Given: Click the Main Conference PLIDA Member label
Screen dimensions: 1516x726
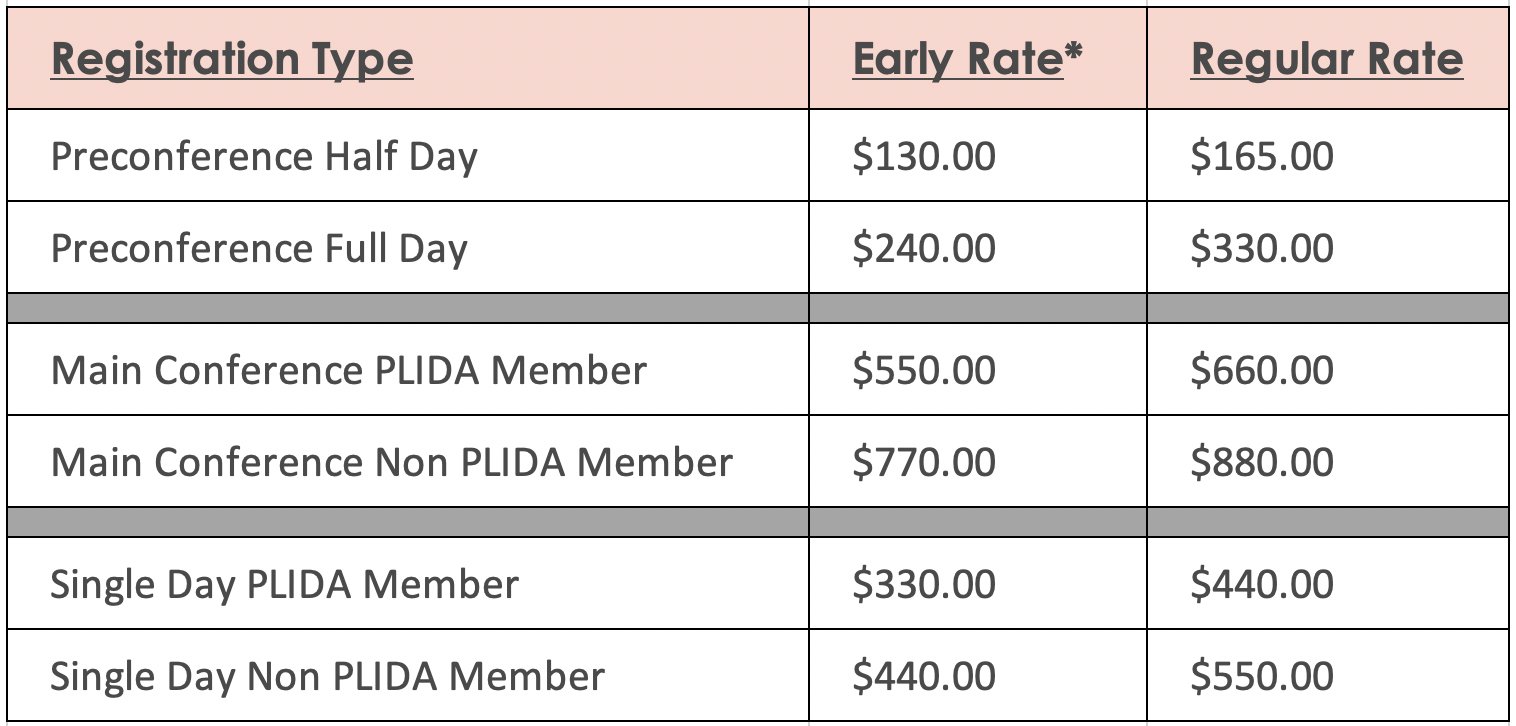Looking at the screenshot, I should click(349, 370).
